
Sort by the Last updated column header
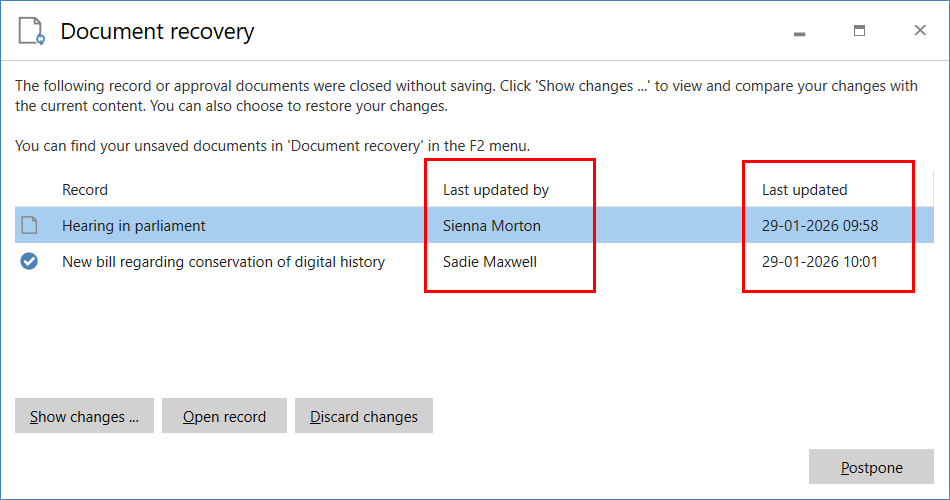click(x=805, y=190)
